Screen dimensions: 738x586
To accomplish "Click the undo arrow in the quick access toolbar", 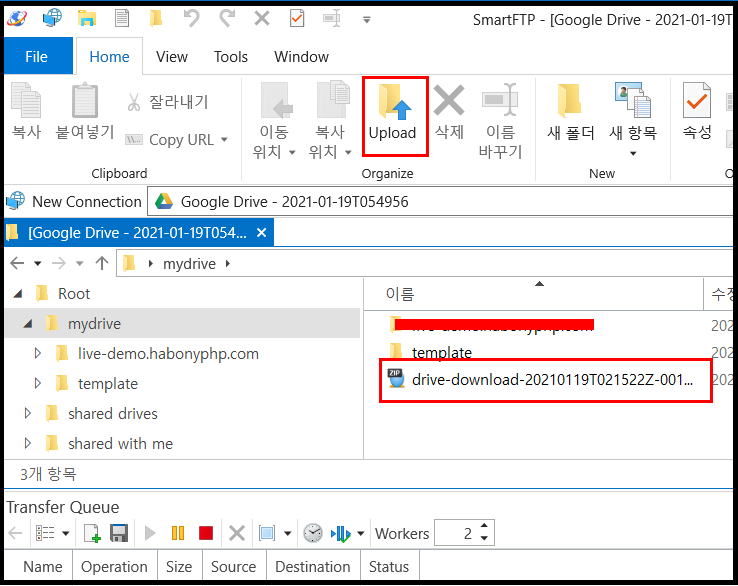I will [x=191, y=19].
